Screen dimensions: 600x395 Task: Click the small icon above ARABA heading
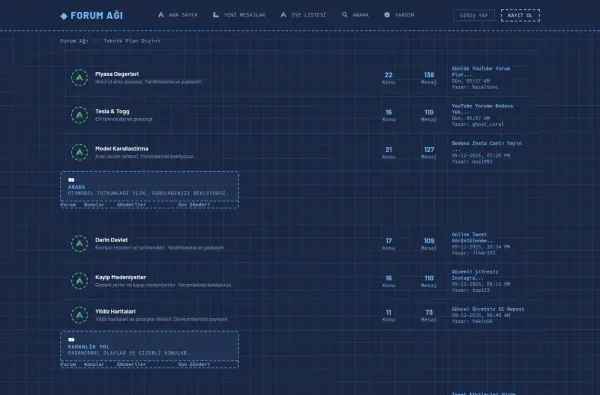coord(71,180)
